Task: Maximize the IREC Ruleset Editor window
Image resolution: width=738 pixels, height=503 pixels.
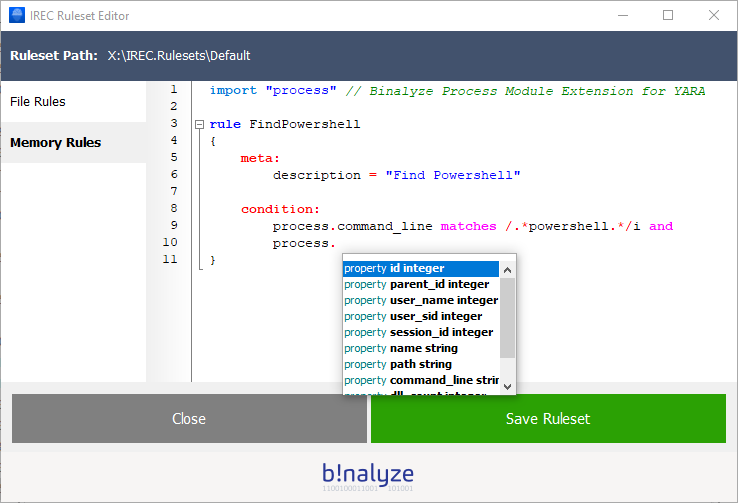Action: click(668, 16)
